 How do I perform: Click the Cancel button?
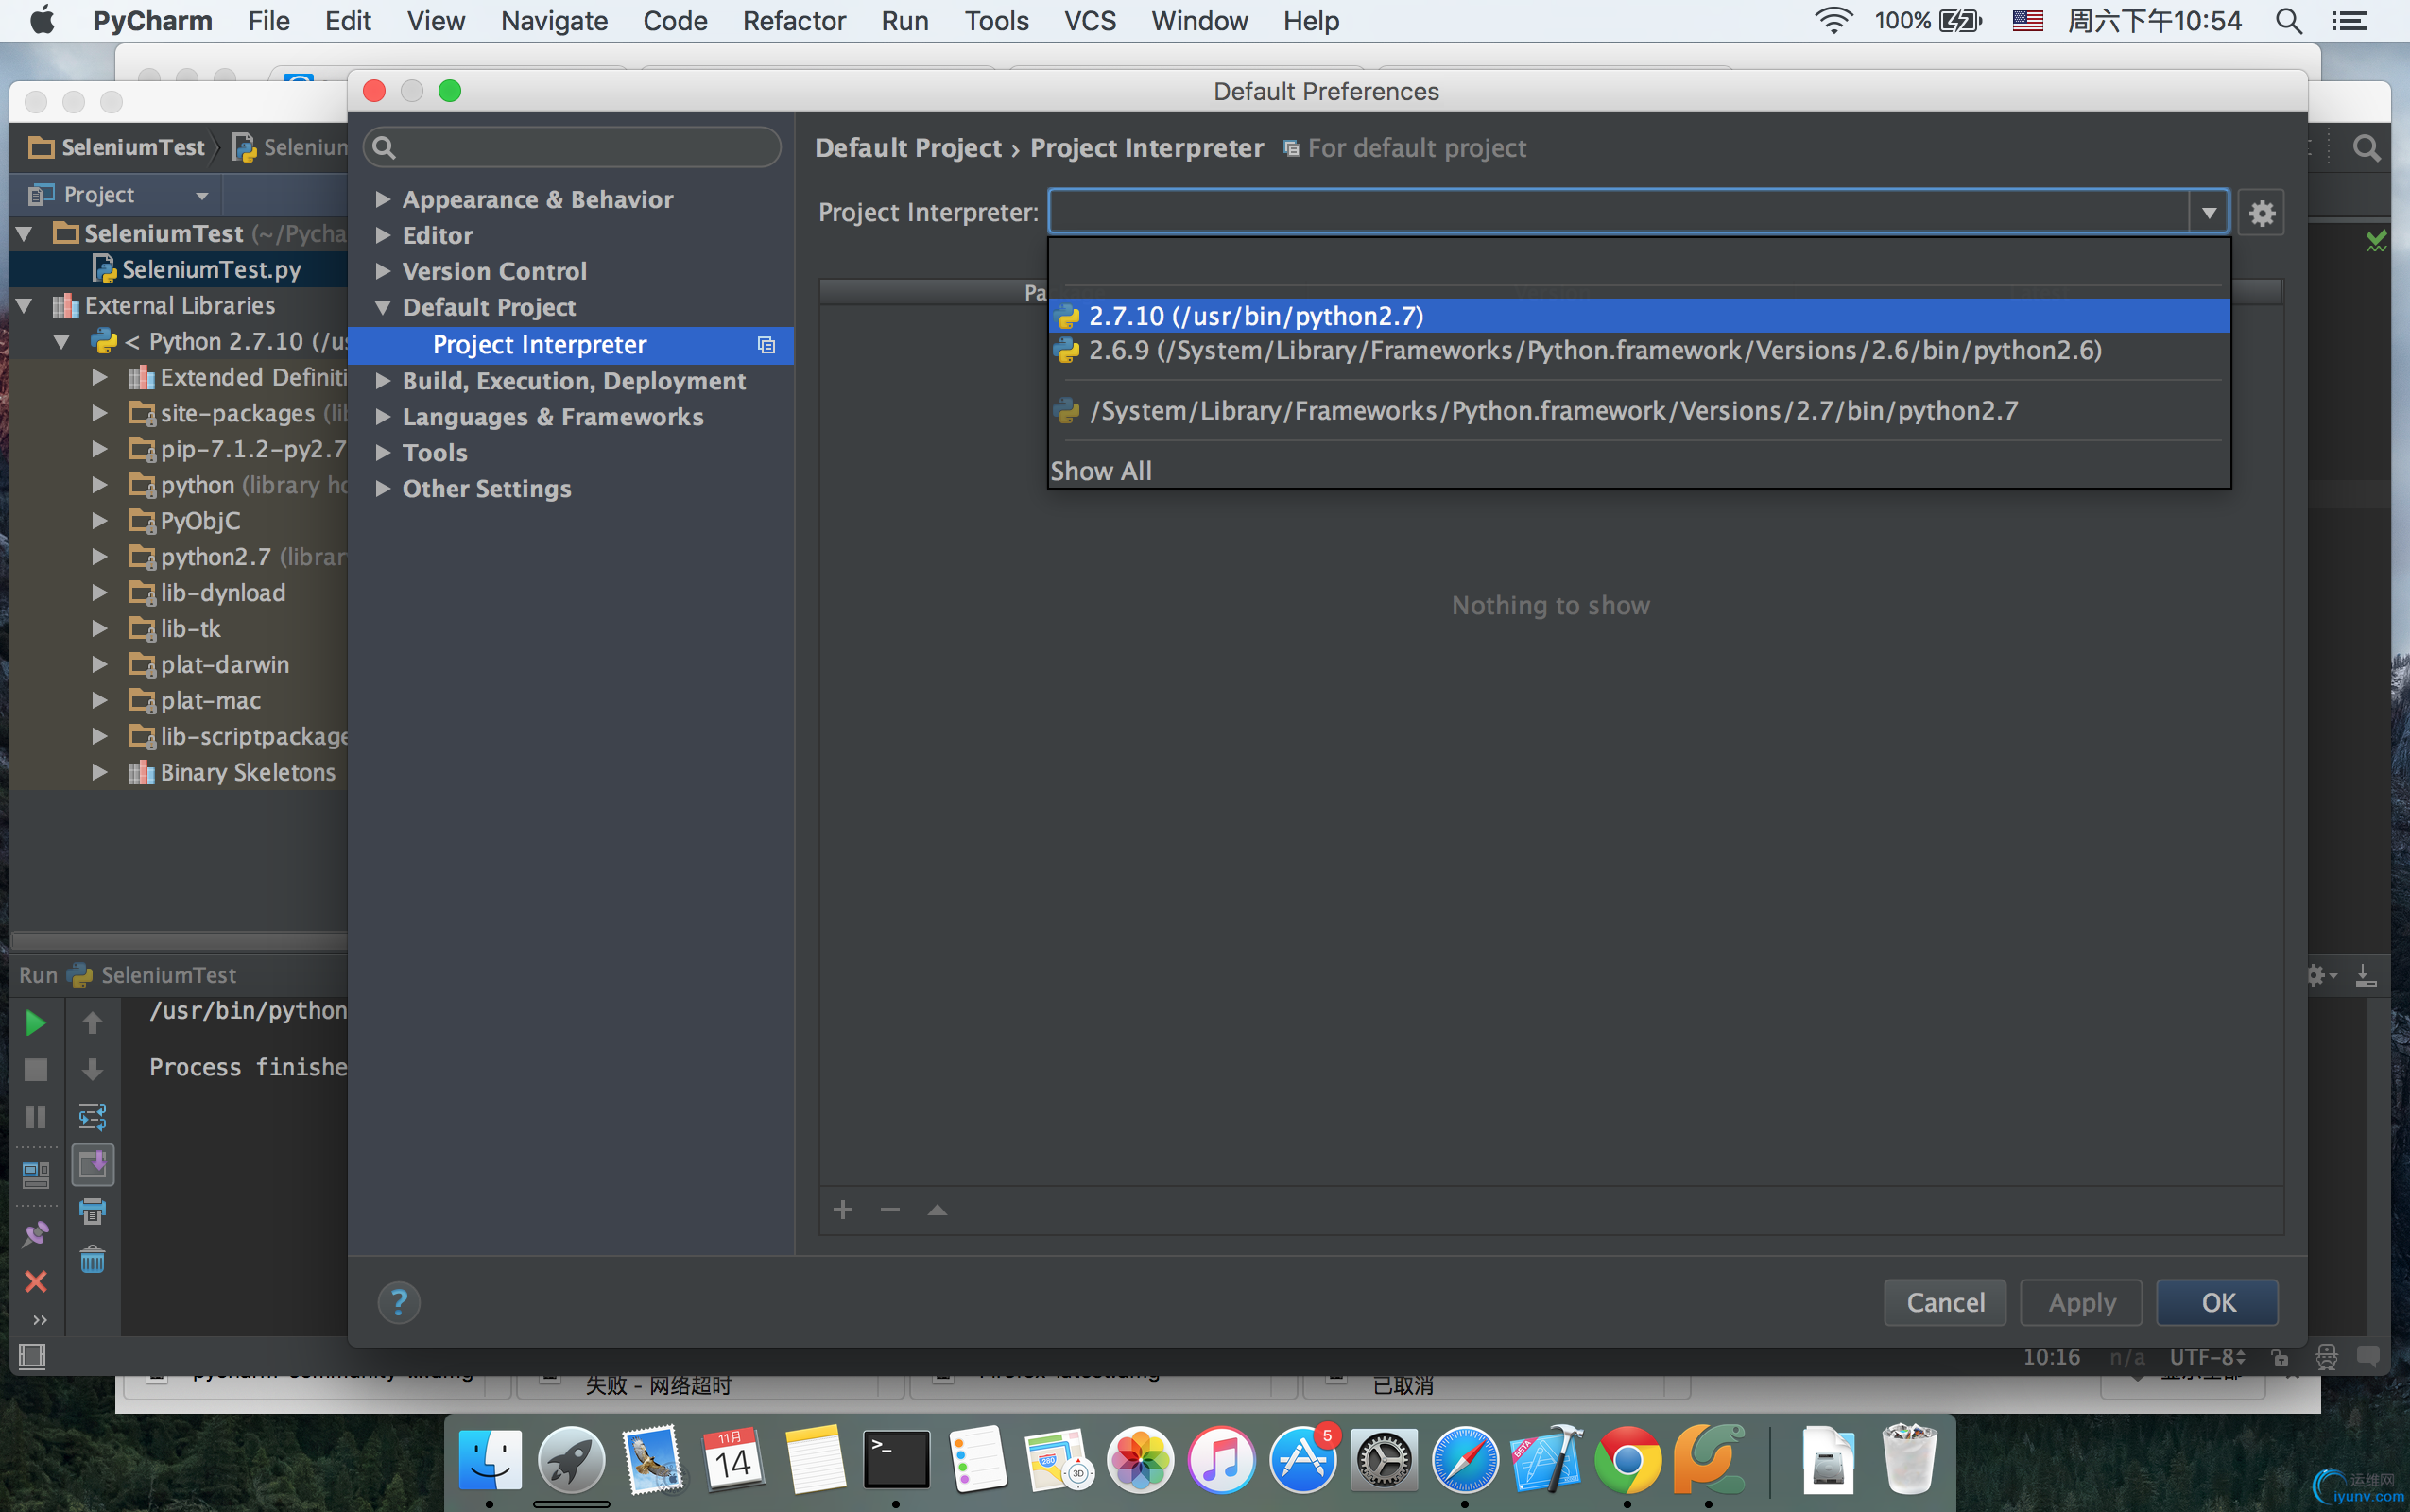[1944, 1302]
